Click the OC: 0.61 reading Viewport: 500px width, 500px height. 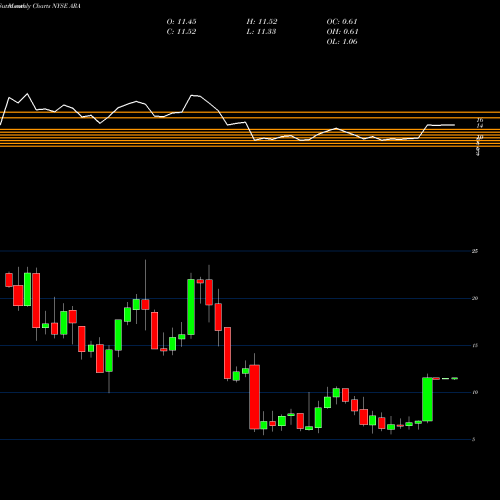(342, 22)
